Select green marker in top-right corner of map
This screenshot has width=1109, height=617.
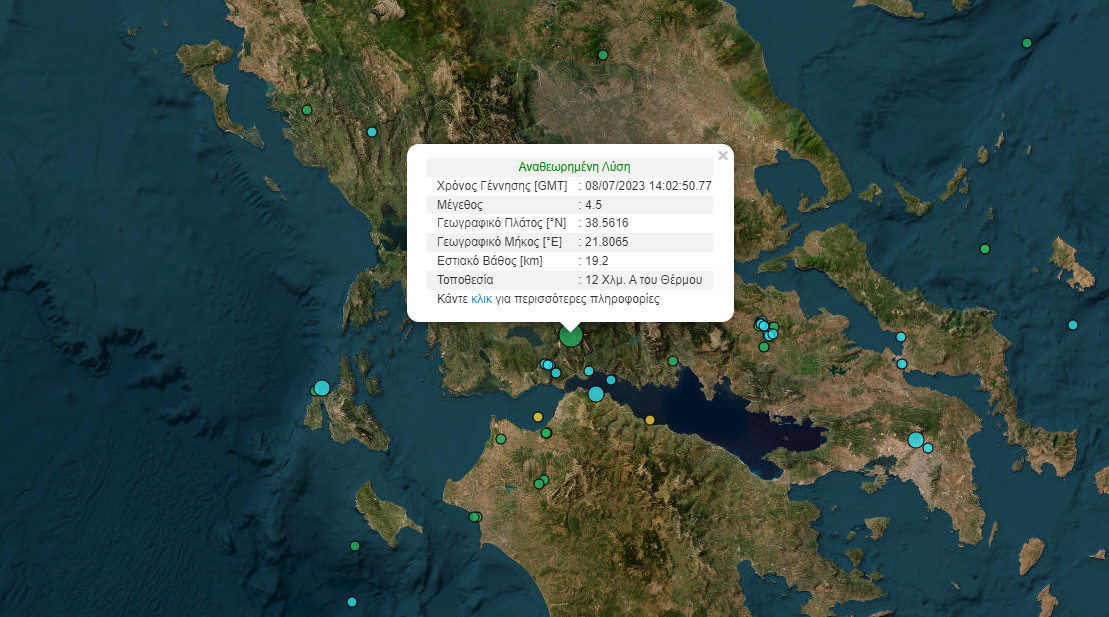(x=1026, y=43)
